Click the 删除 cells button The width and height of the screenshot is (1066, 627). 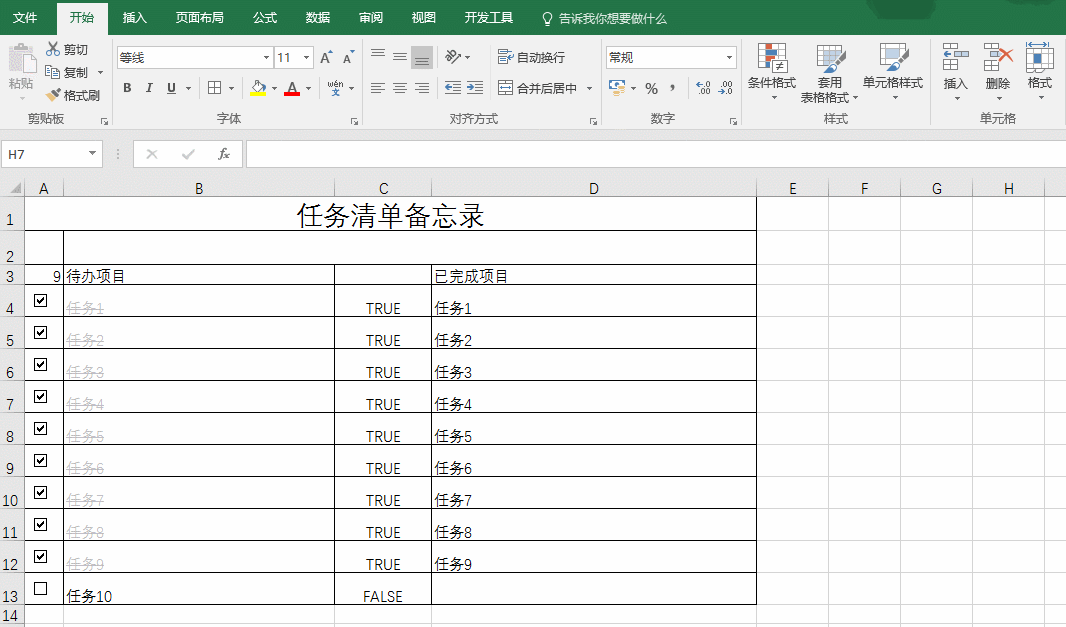tap(998, 73)
